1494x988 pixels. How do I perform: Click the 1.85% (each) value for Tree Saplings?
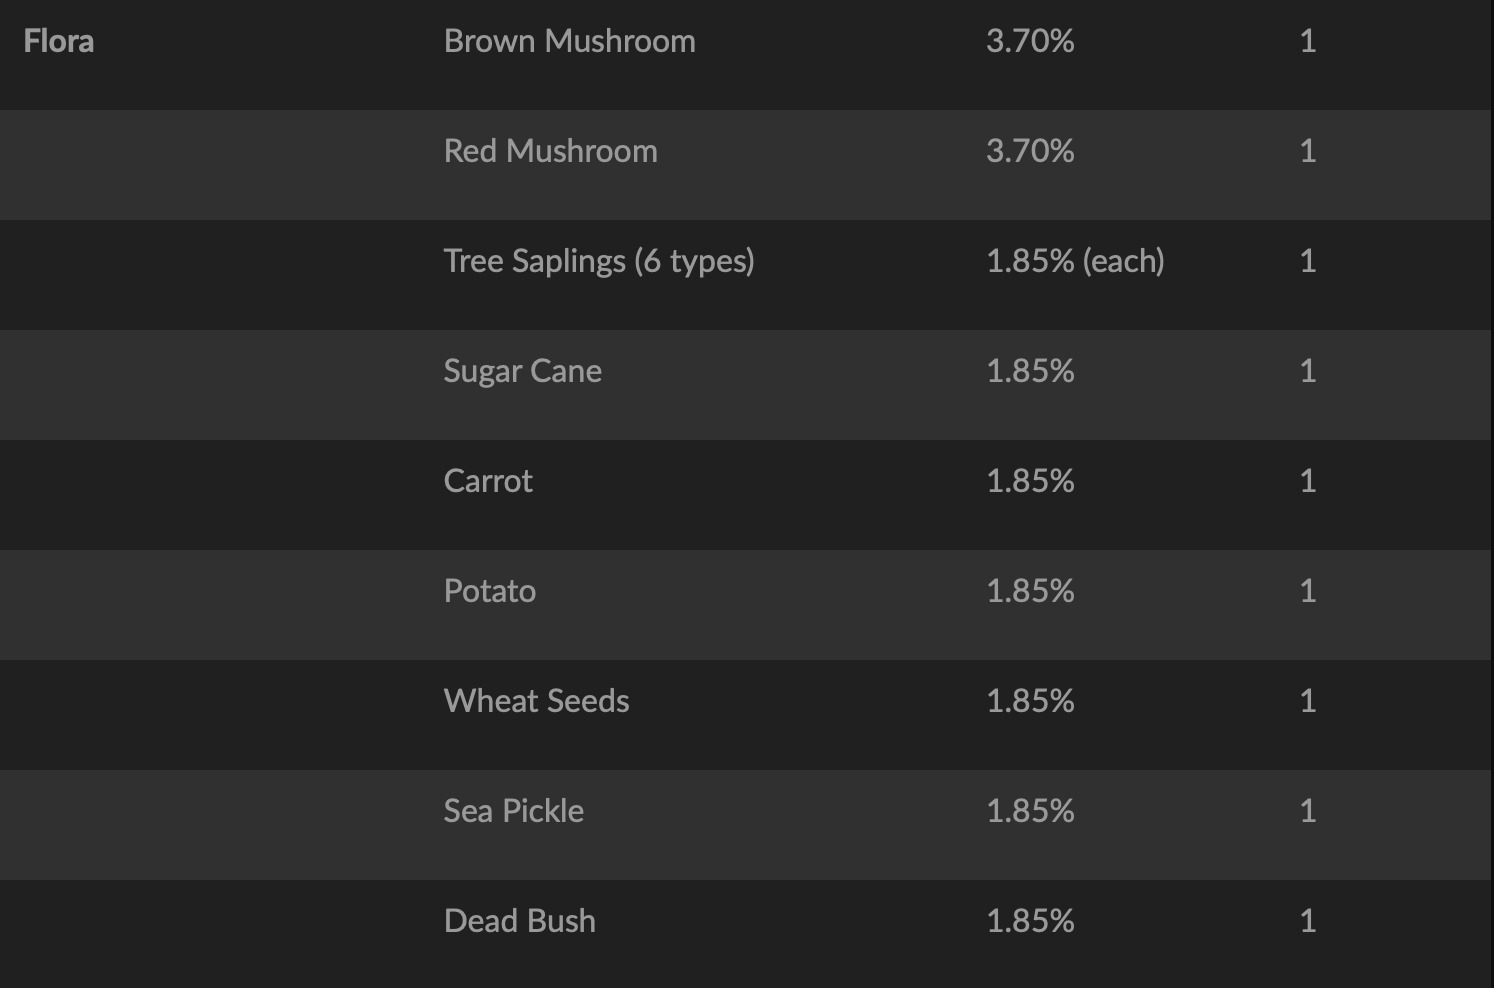pyautogui.click(x=1075, y=261)
